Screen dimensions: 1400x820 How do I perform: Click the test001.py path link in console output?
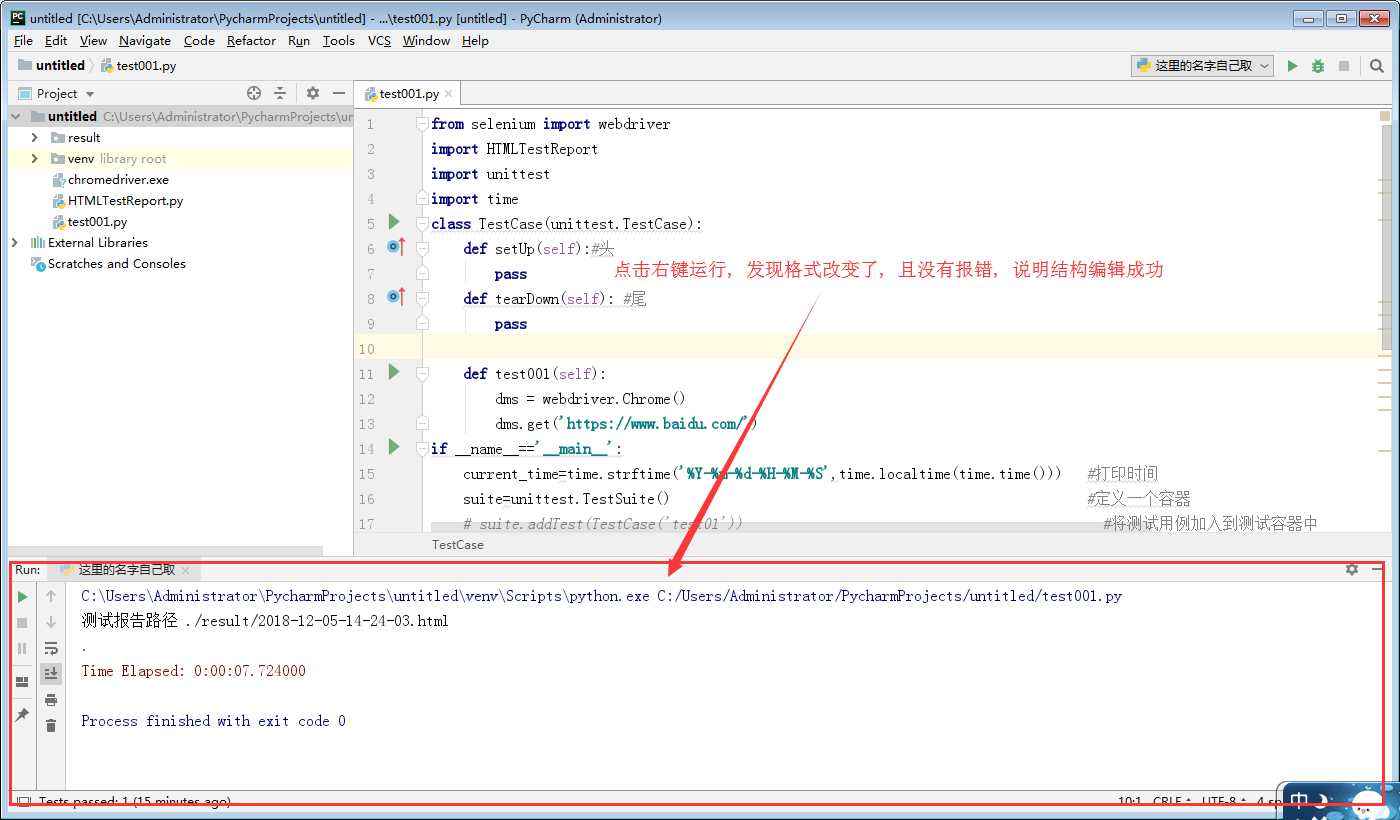(889, 596)
